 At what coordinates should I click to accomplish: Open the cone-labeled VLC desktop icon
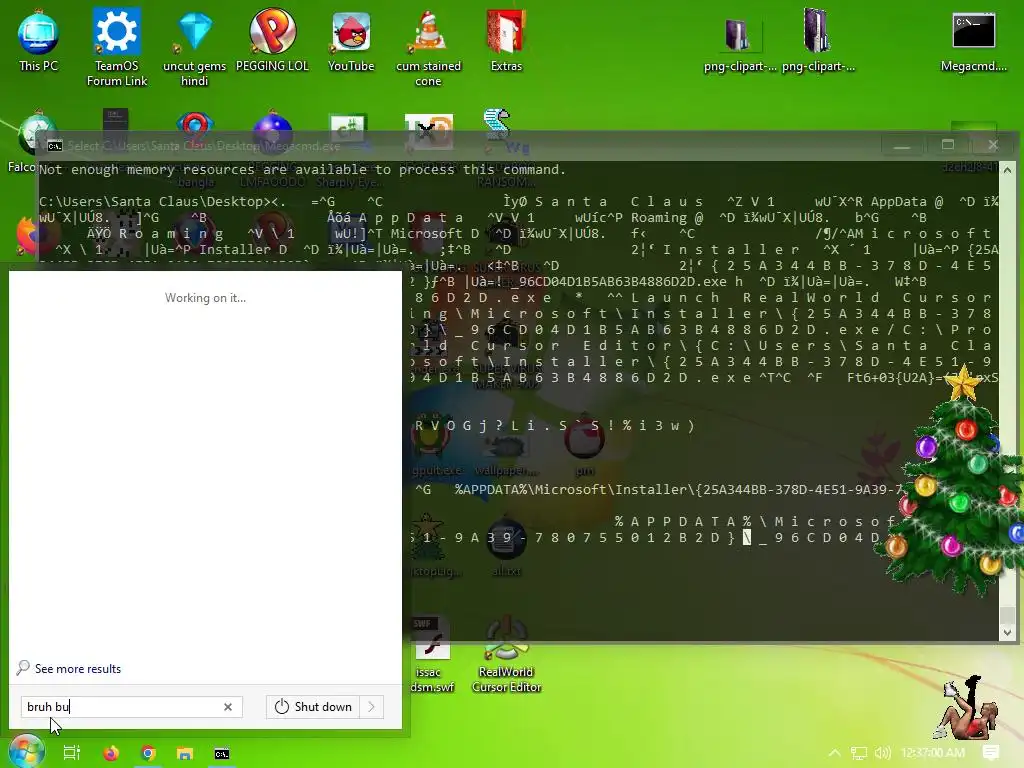pos(428,48)
